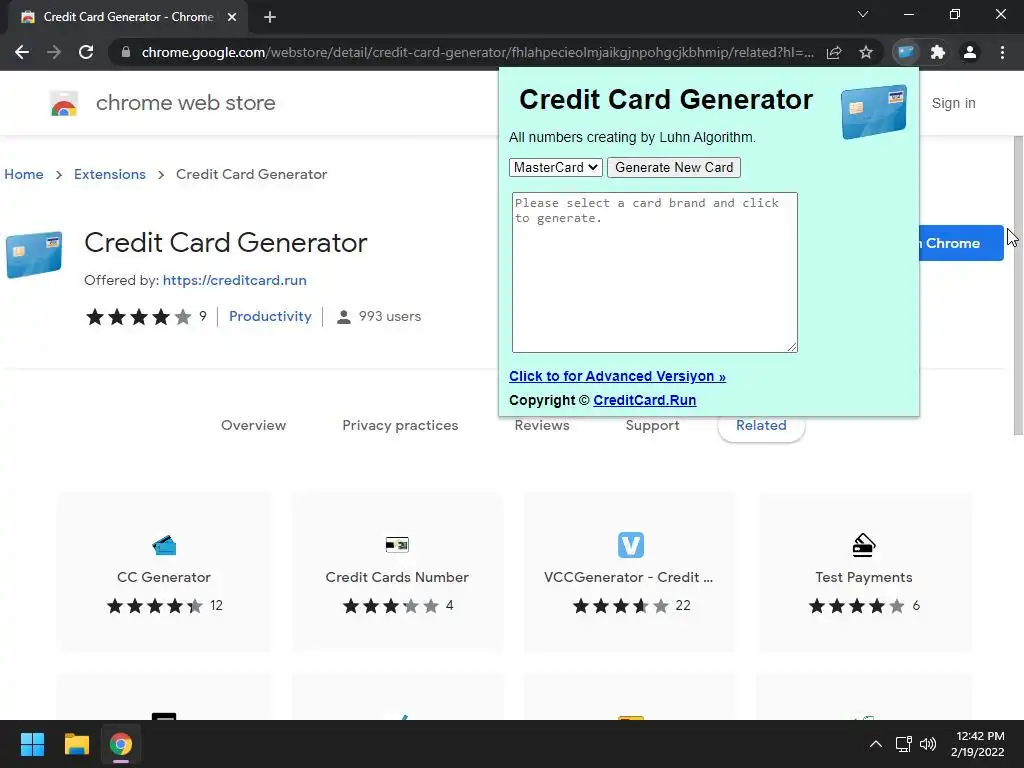
Task: Open the Chrome profile avatar
Action: pyautogui.click(x=970, y=52)
